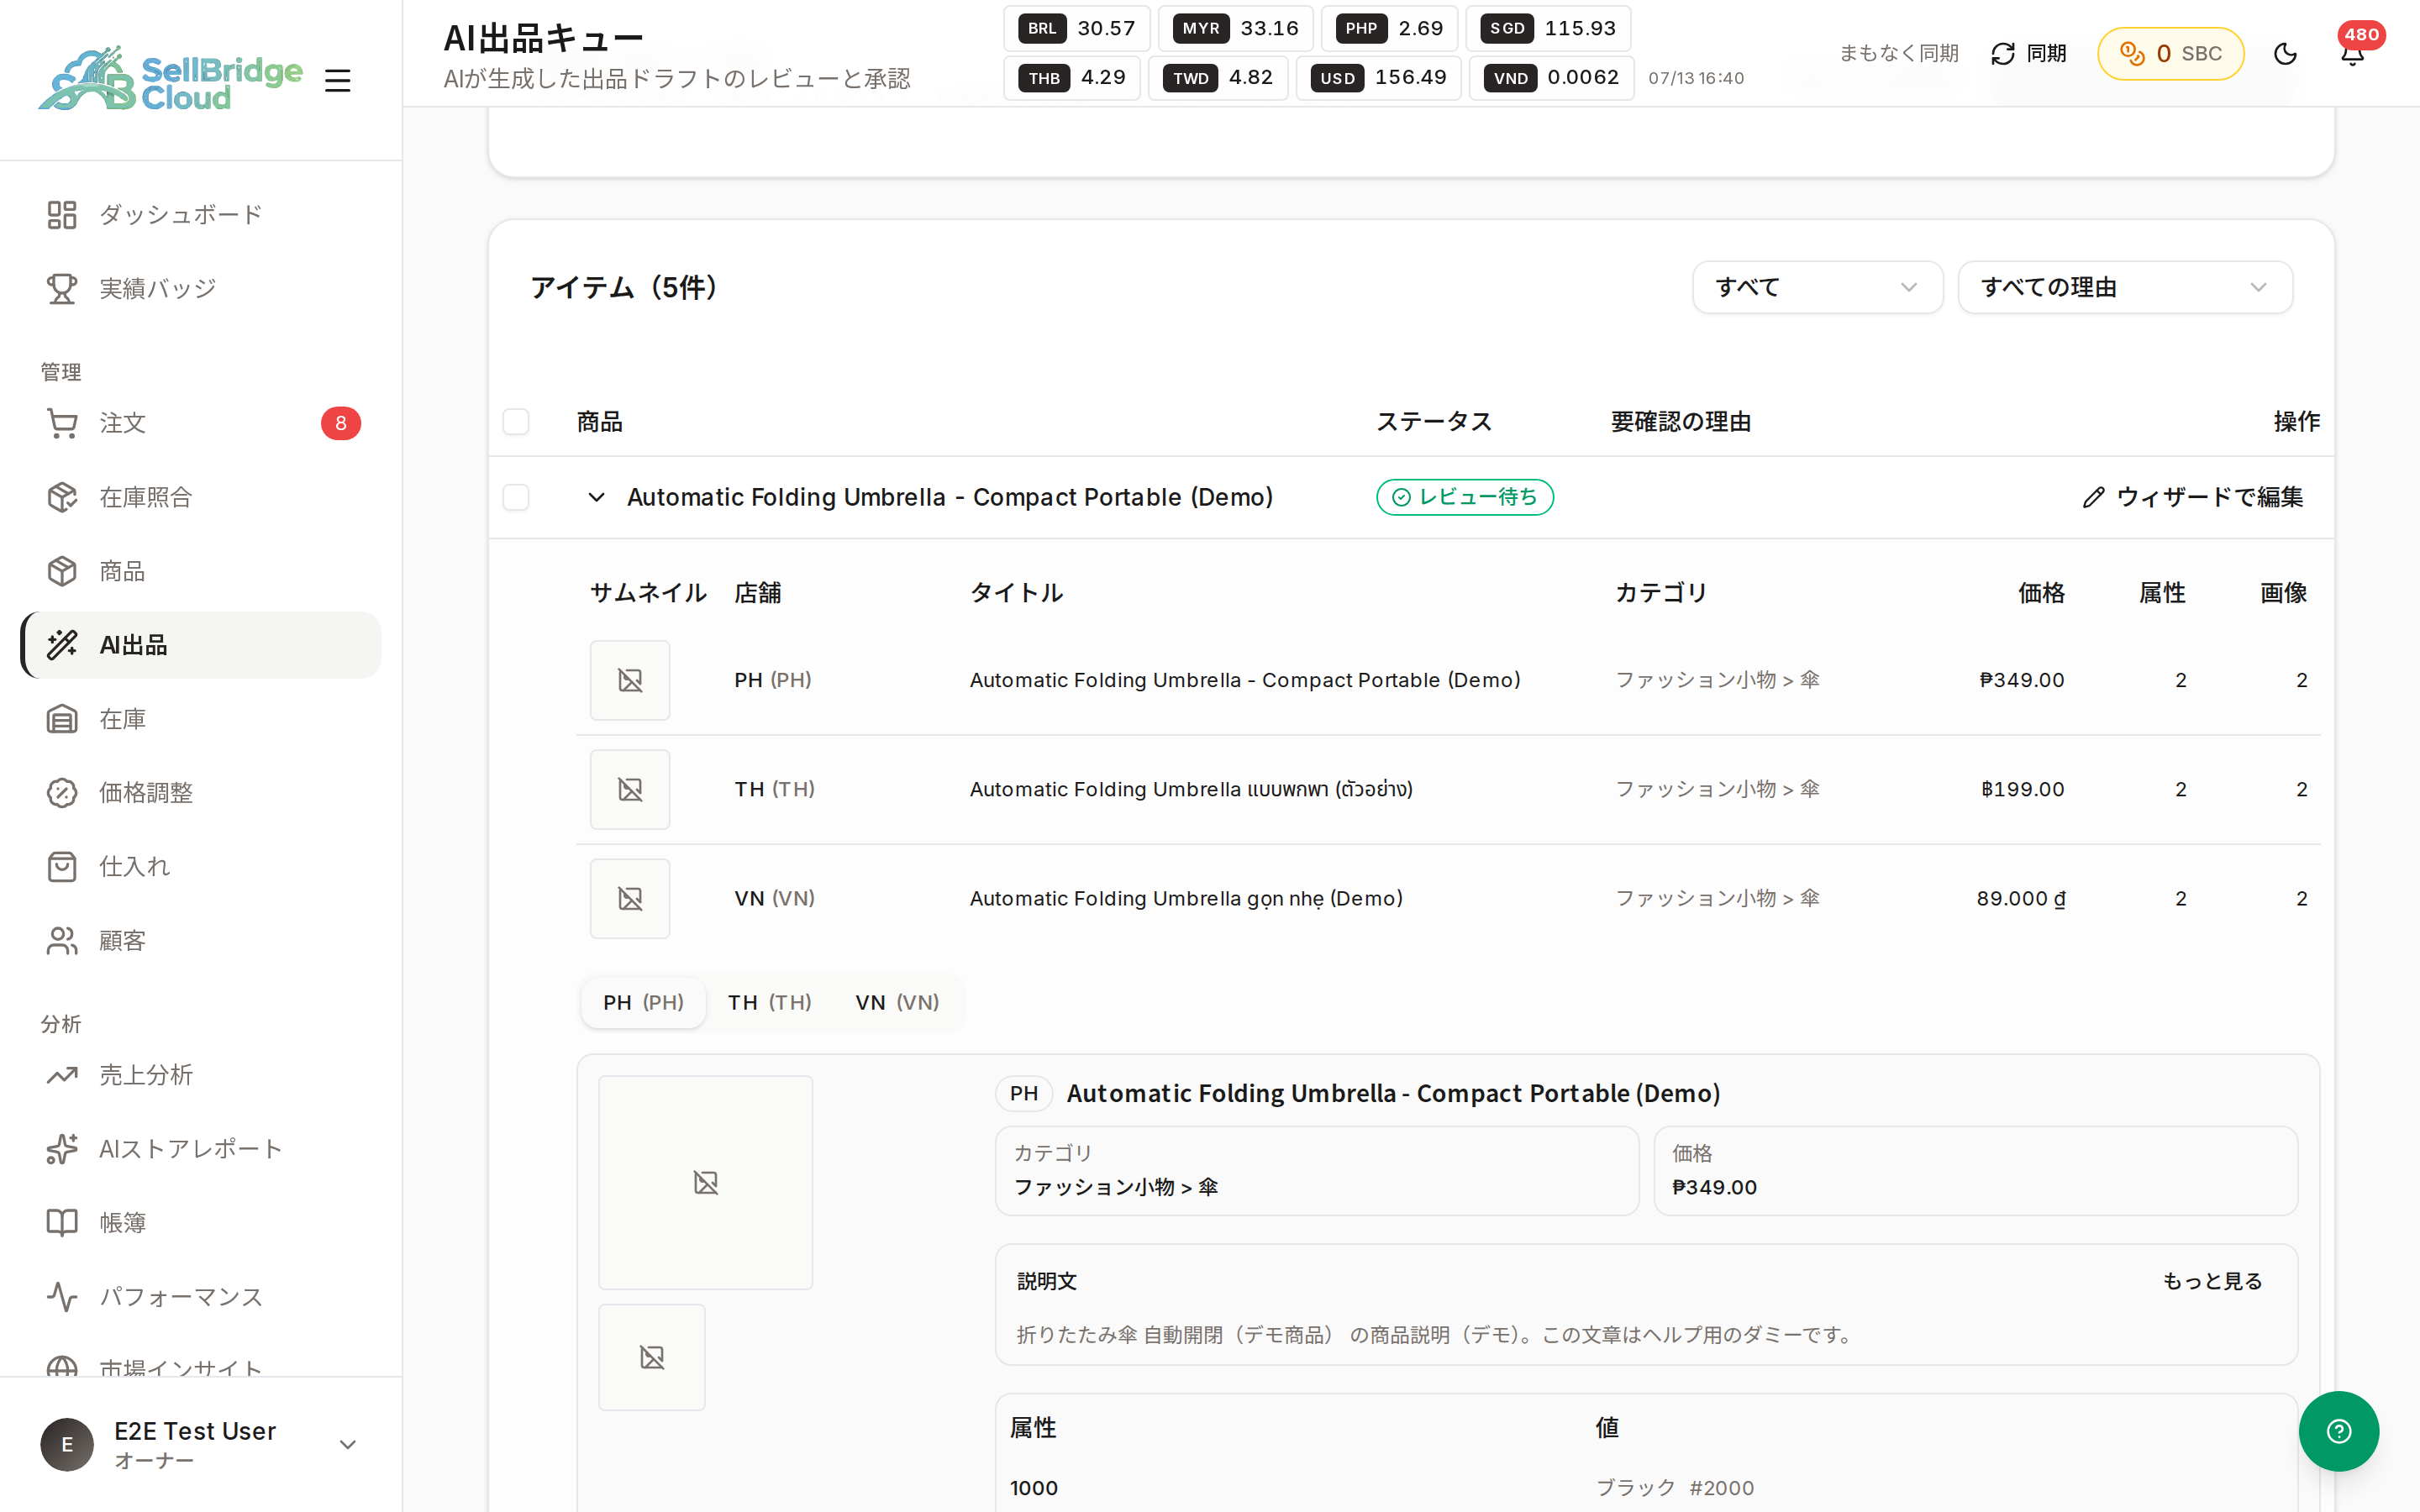Click the 89.000 ₫ price cell

(x=2021, y=898)
